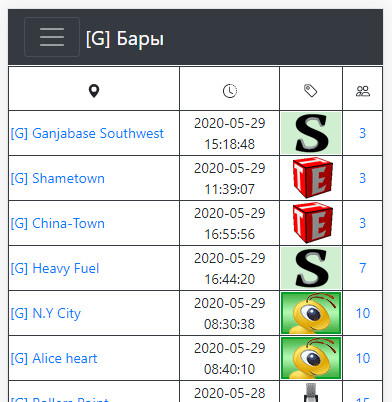392x402 pixels.
Task: Open the [G] China-Town link
Action: pos(58,223)
